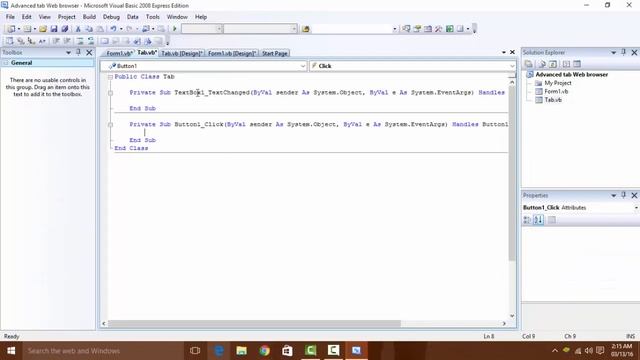The image size is (640, 360).
Task: Click View Code icon in Solution Explorer
Action: point(566,64)
